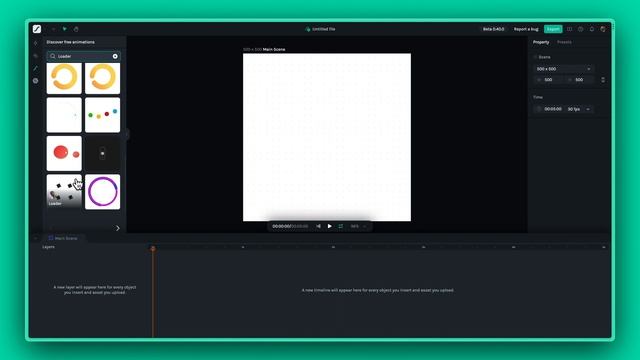The width and height of the screenshot is (640, 360).
Task: Click the scene width field showing 500
Action: pyautogui.click(x=549, y=80)
